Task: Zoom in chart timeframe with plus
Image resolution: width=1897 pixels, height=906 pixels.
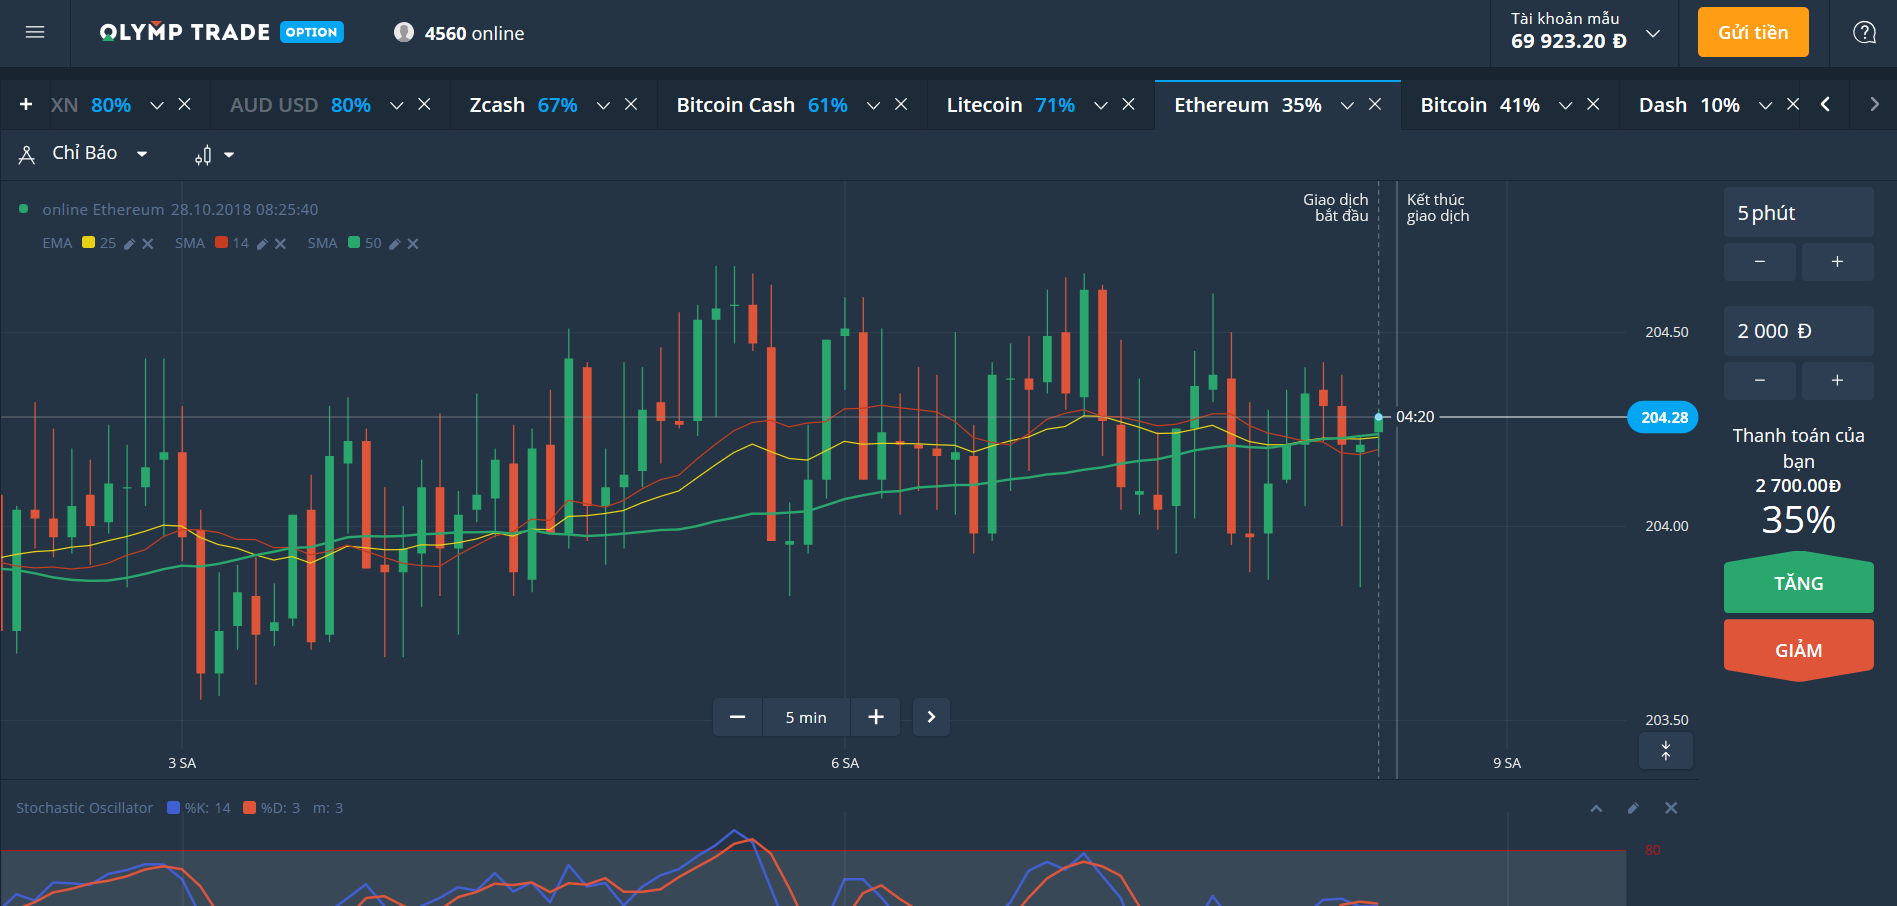Action: pos(876,717)
